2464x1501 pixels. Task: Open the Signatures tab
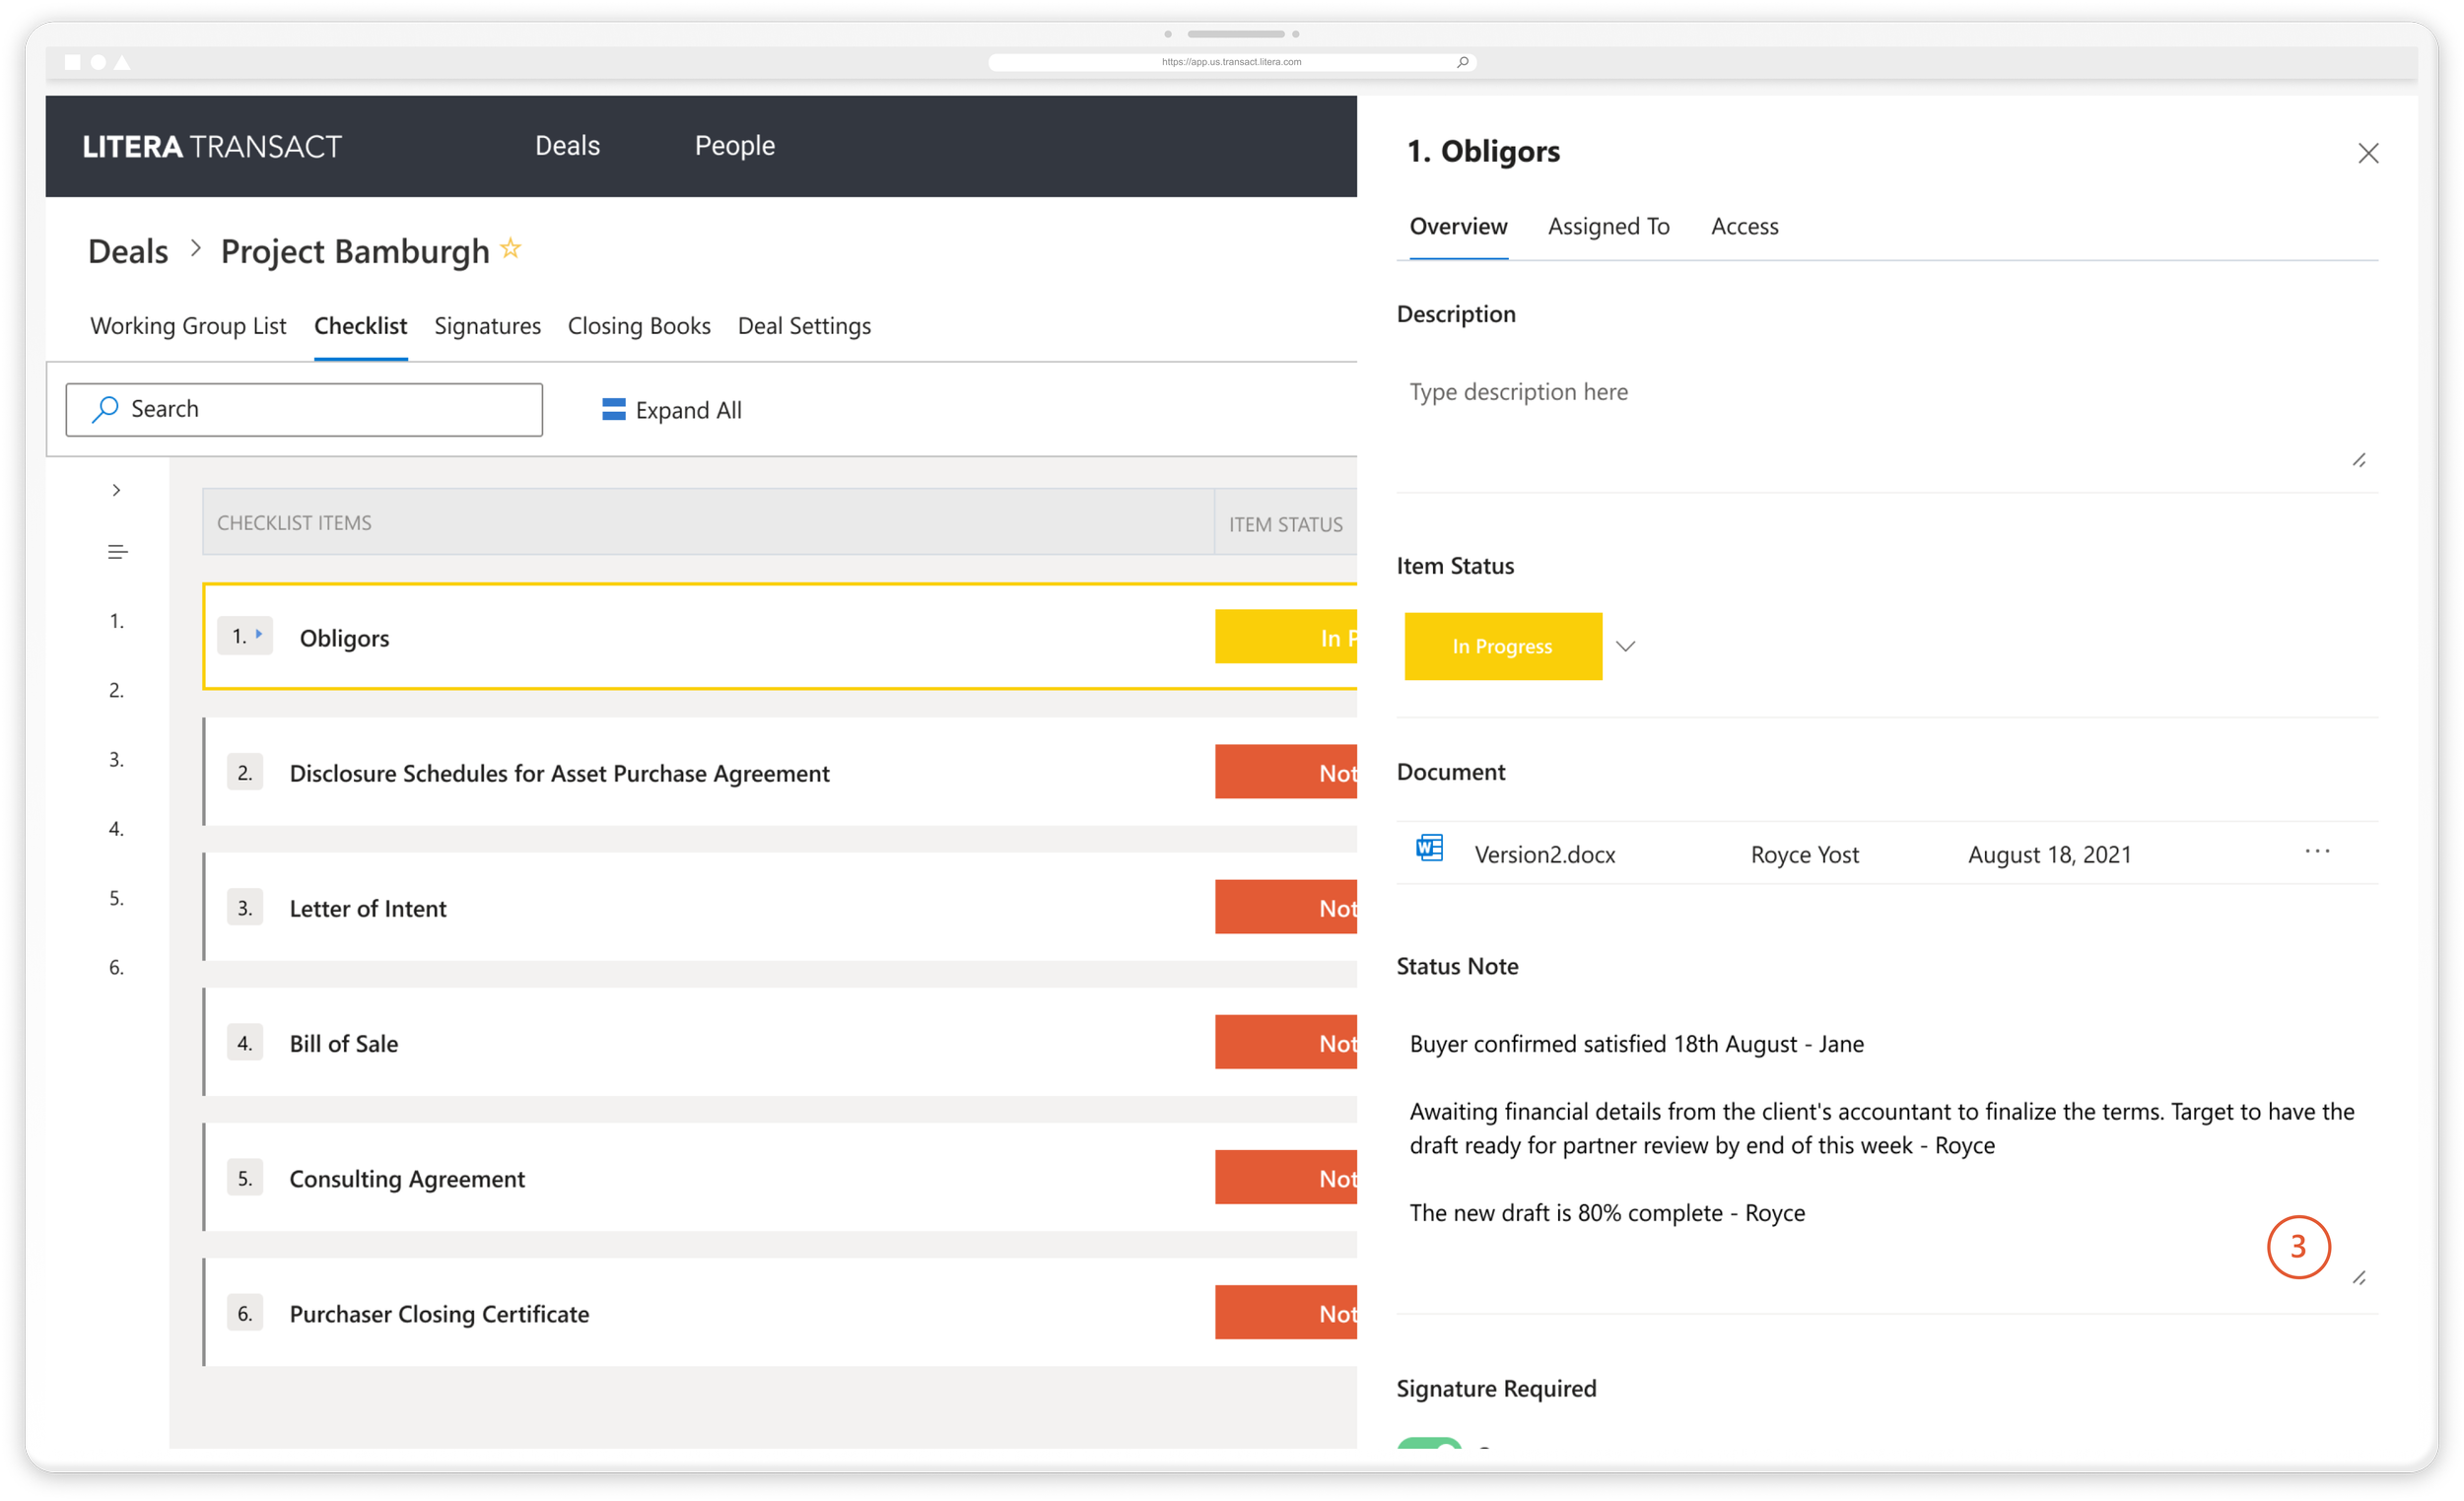pos(487,326)
